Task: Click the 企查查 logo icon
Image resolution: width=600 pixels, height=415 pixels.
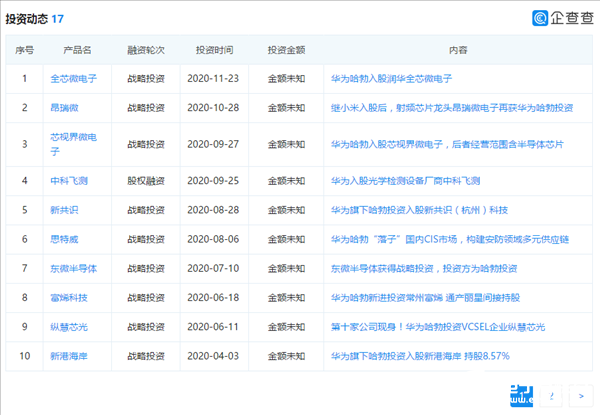Action: 540,18
